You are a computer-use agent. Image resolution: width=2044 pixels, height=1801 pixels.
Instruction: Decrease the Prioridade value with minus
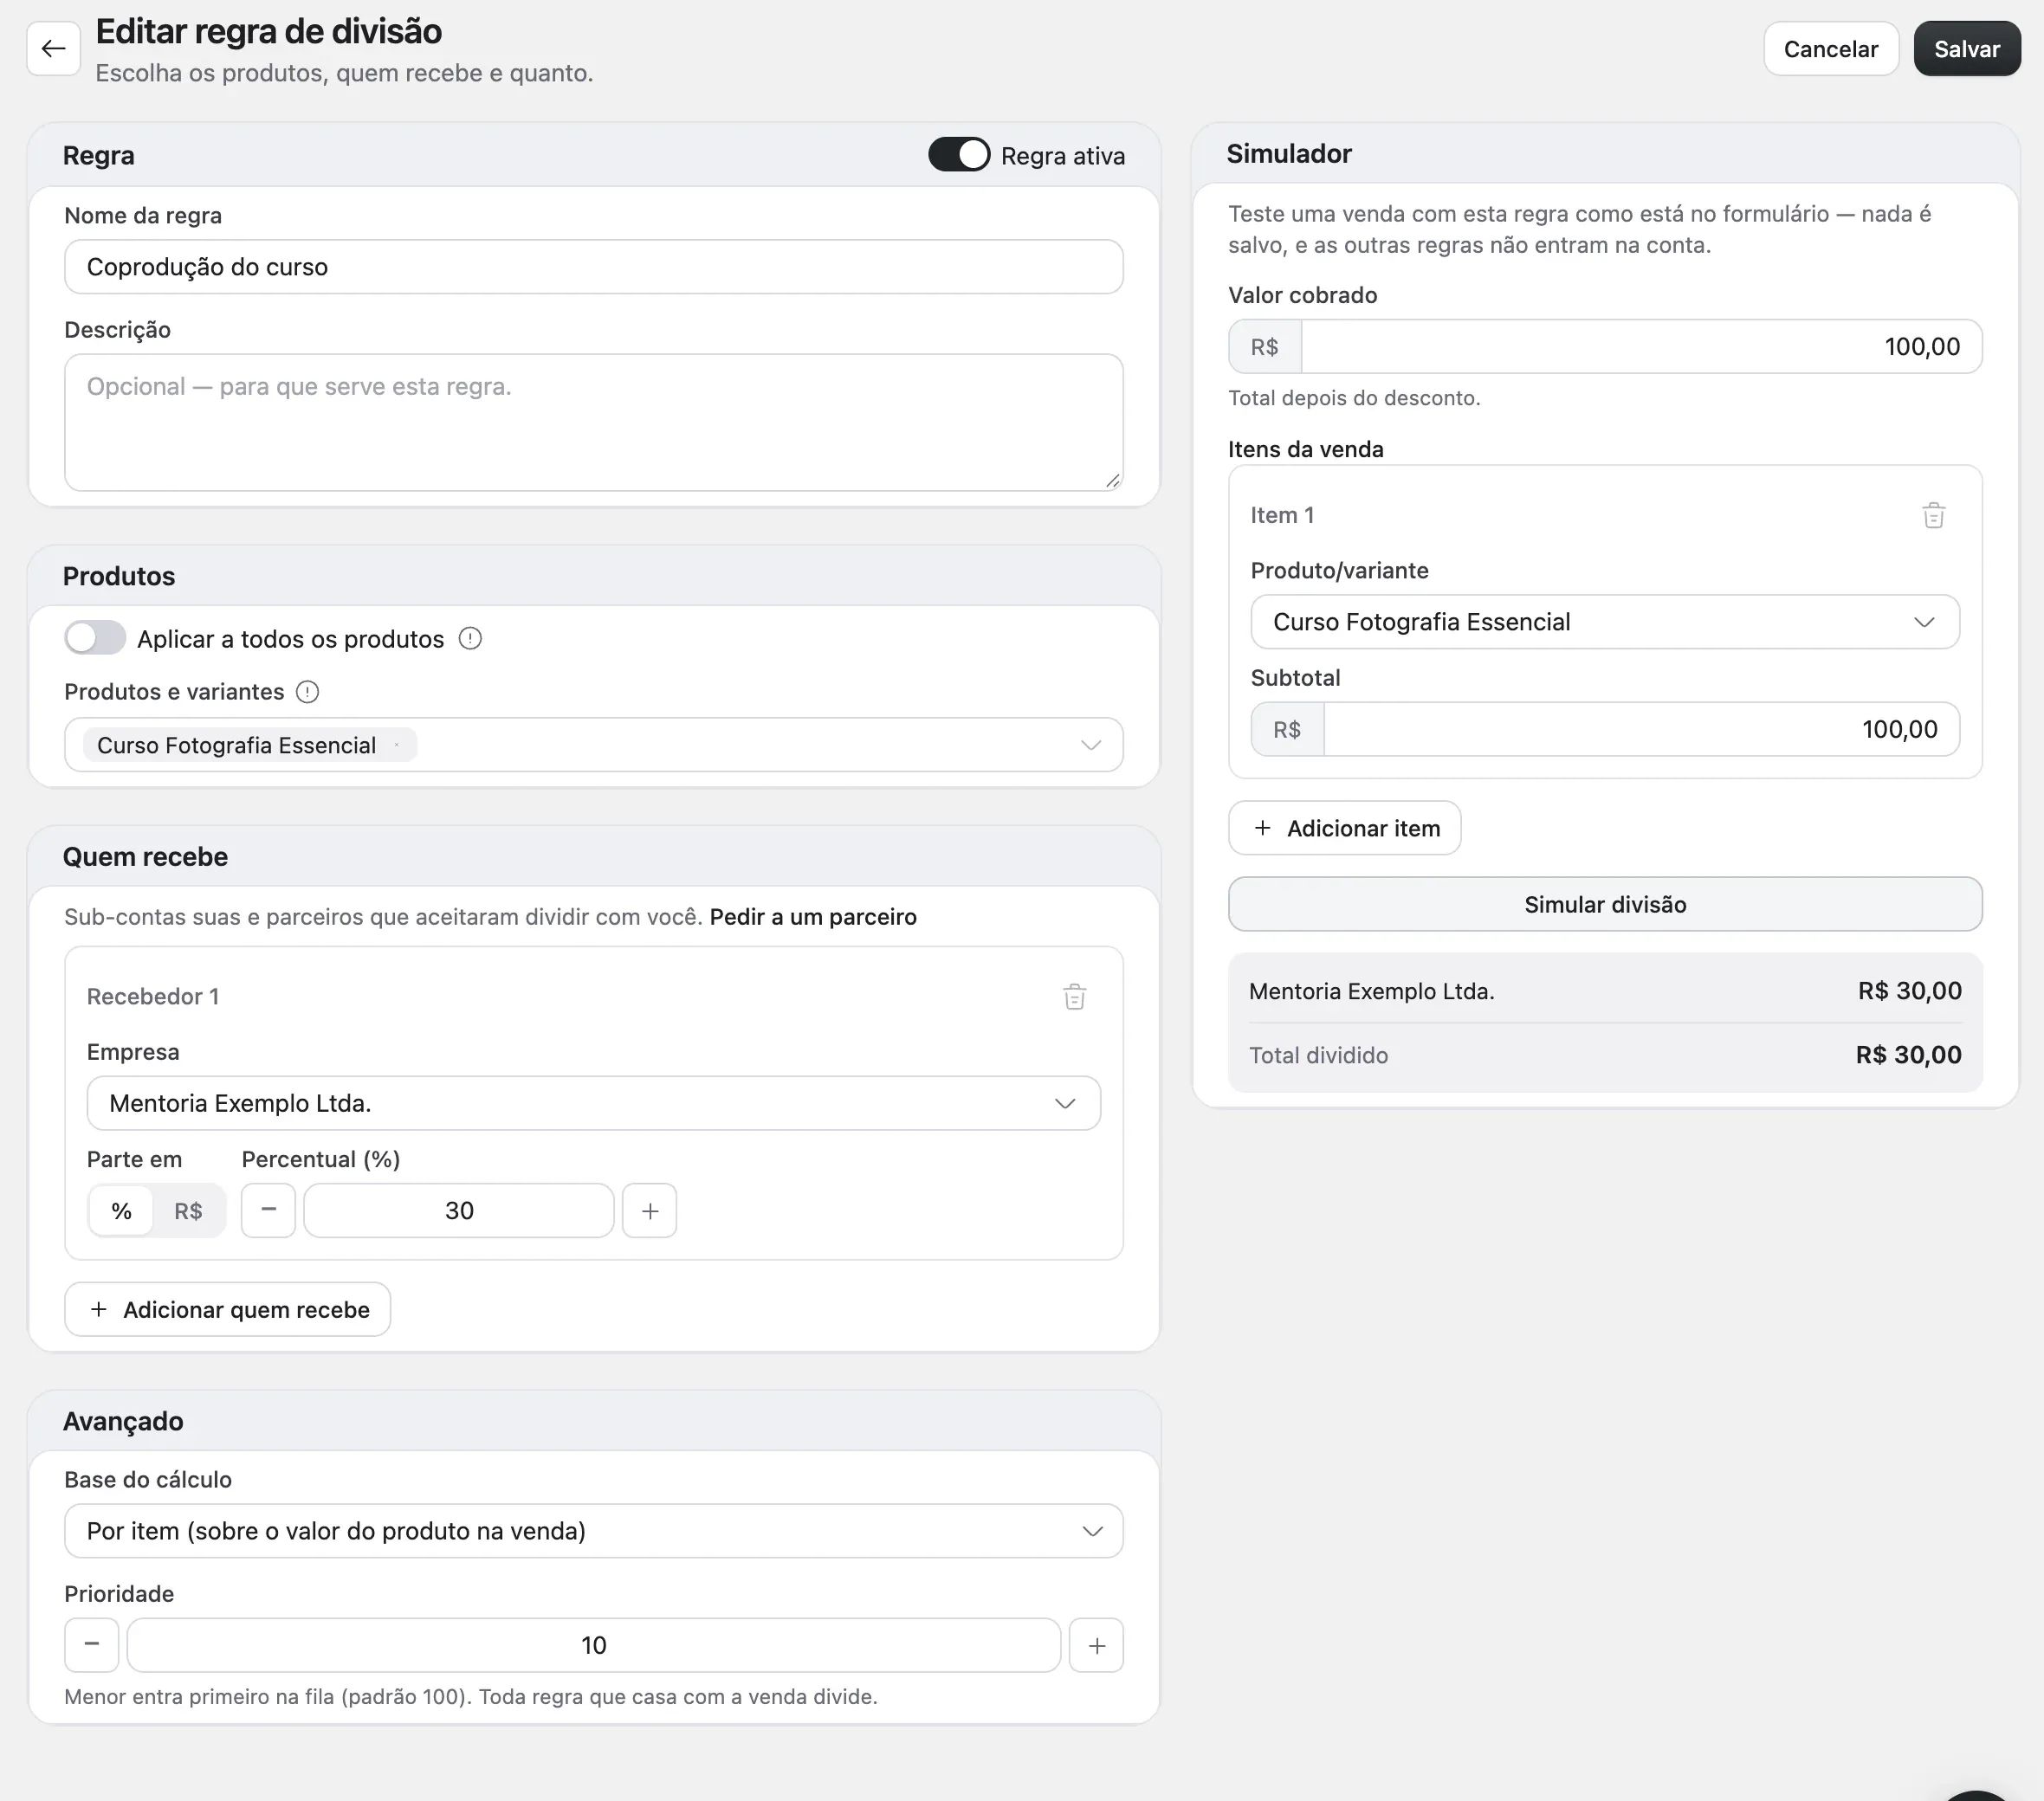92,1645
